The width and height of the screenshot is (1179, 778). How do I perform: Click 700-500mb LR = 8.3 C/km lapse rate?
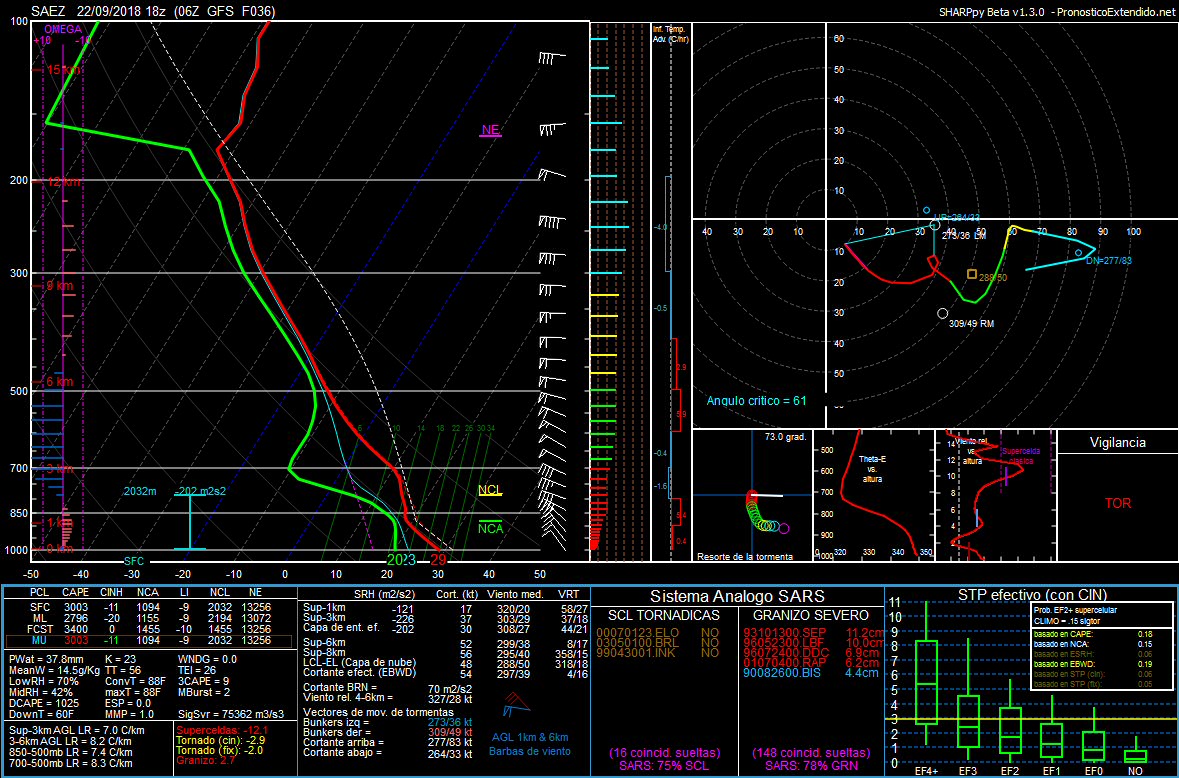71,762
